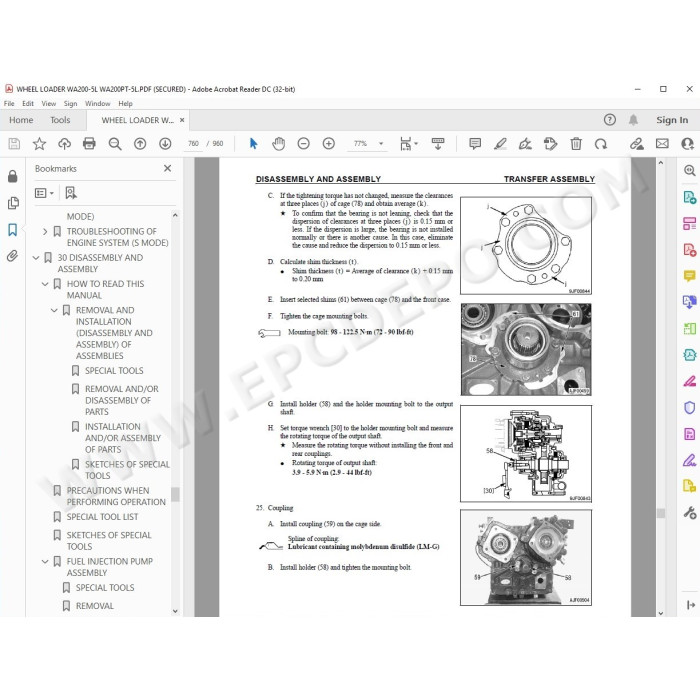Open the Help question mark icon
This screenshot has height=700, width=700.
click(609, 120)
